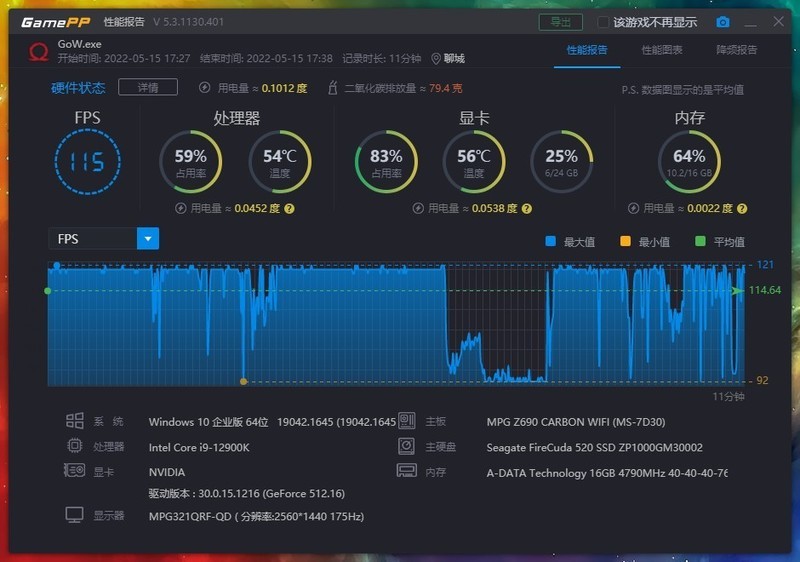The height and width of the screenshot is (562, 800).
Task: Click the 处理器 chip icon in specs list
Action: pyautogui.click(x=74, y=446)
